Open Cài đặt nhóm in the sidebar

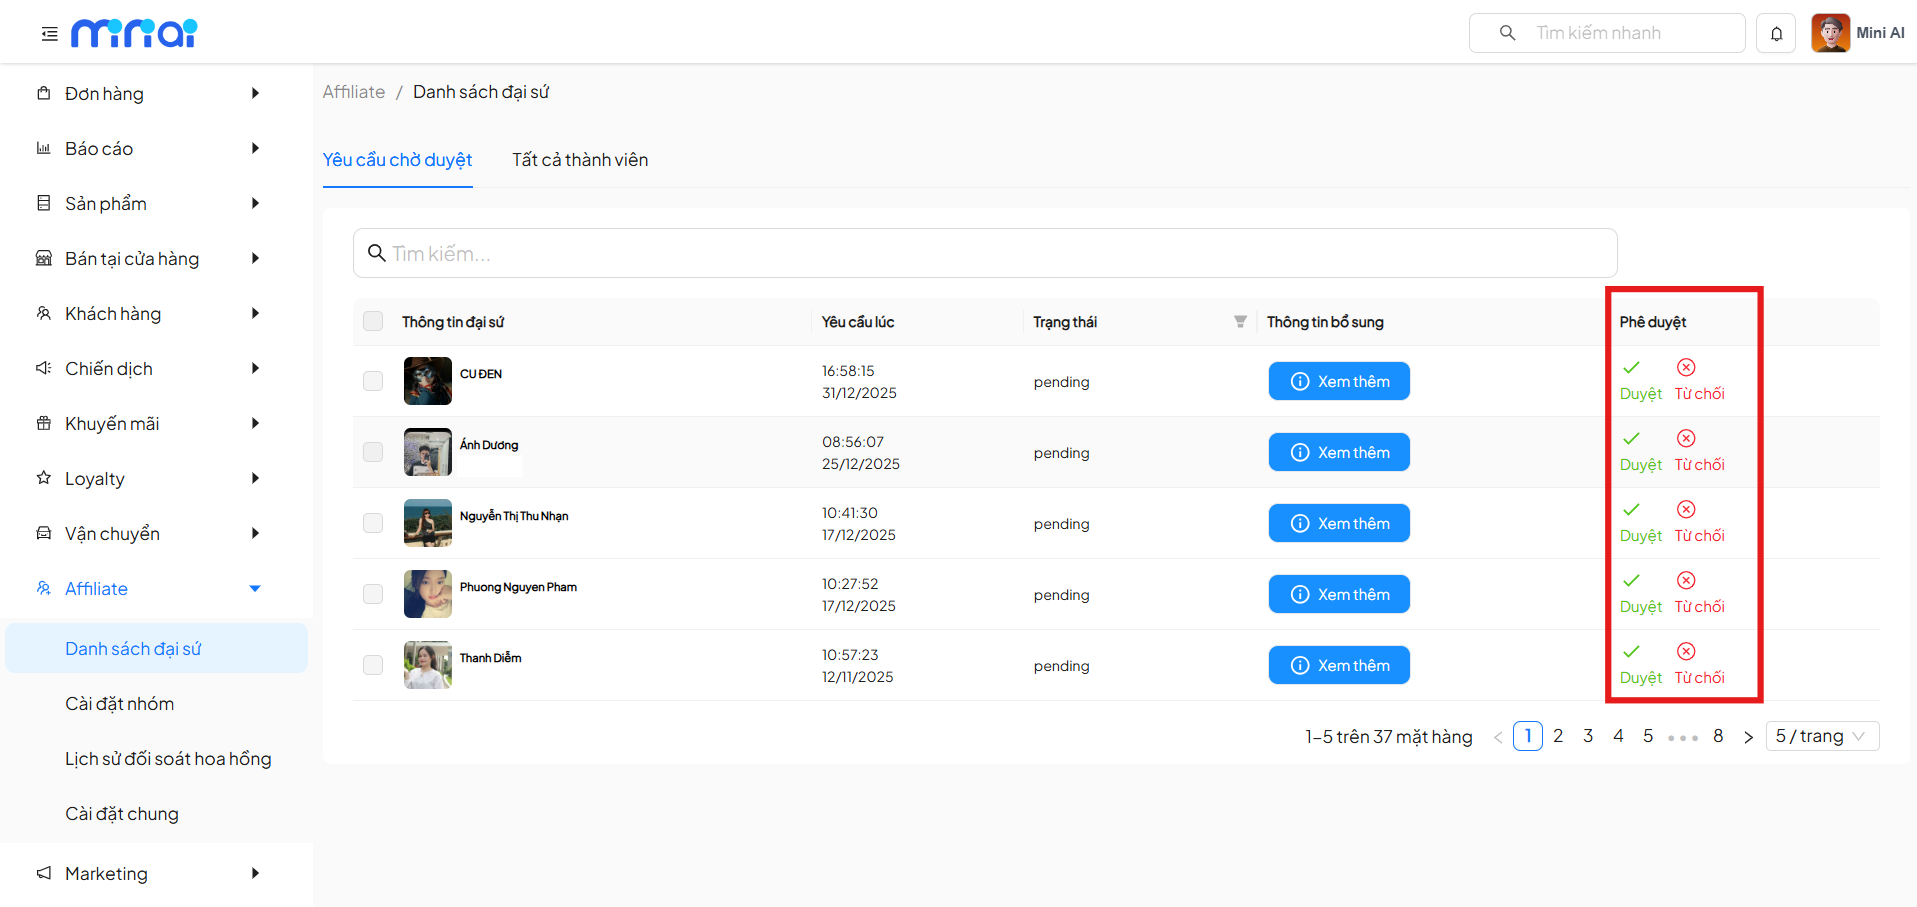[x=120, y=704]
